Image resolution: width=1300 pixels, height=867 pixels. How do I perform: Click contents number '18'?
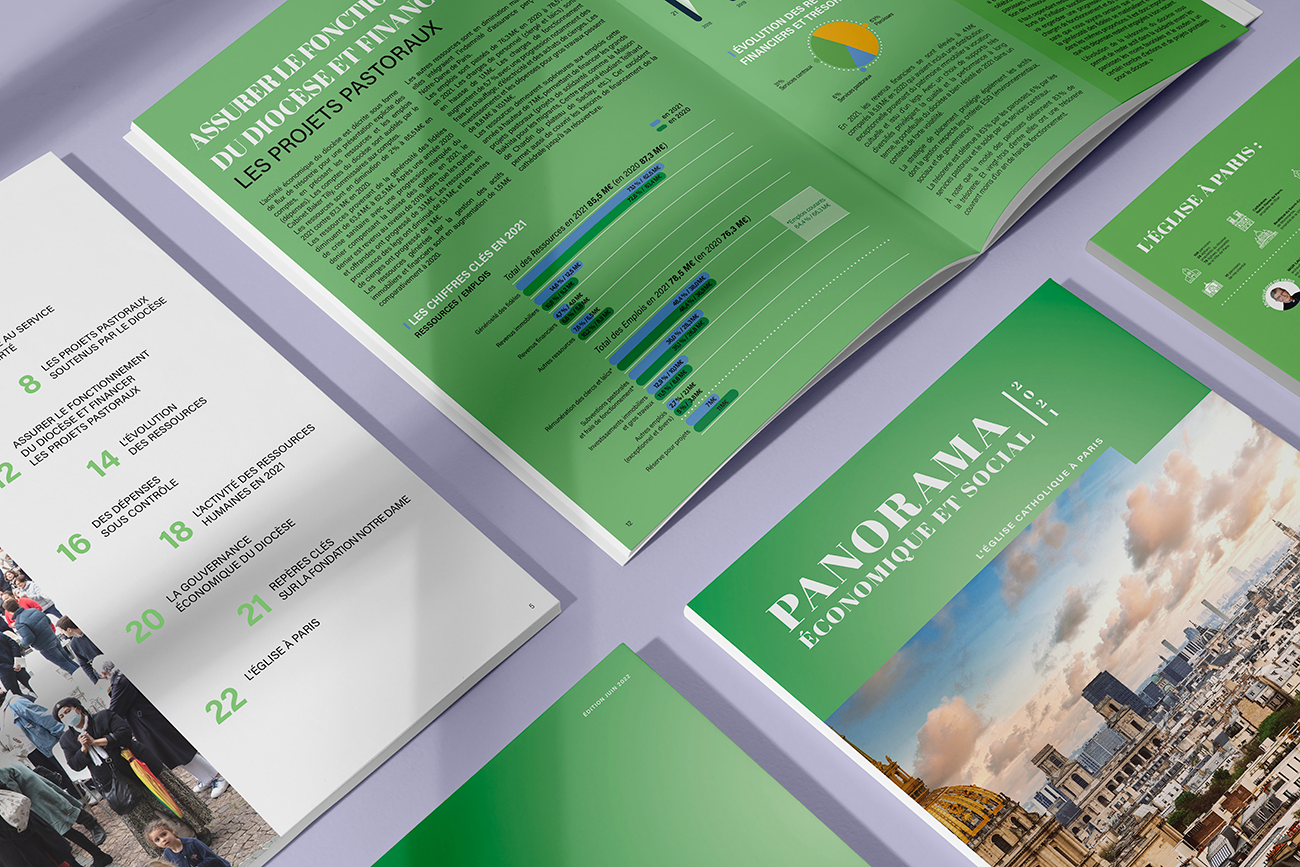176,533
